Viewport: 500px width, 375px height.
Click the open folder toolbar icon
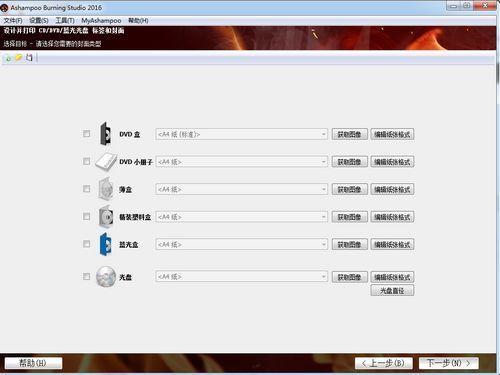pyautogui.click(x=19, y=58)
